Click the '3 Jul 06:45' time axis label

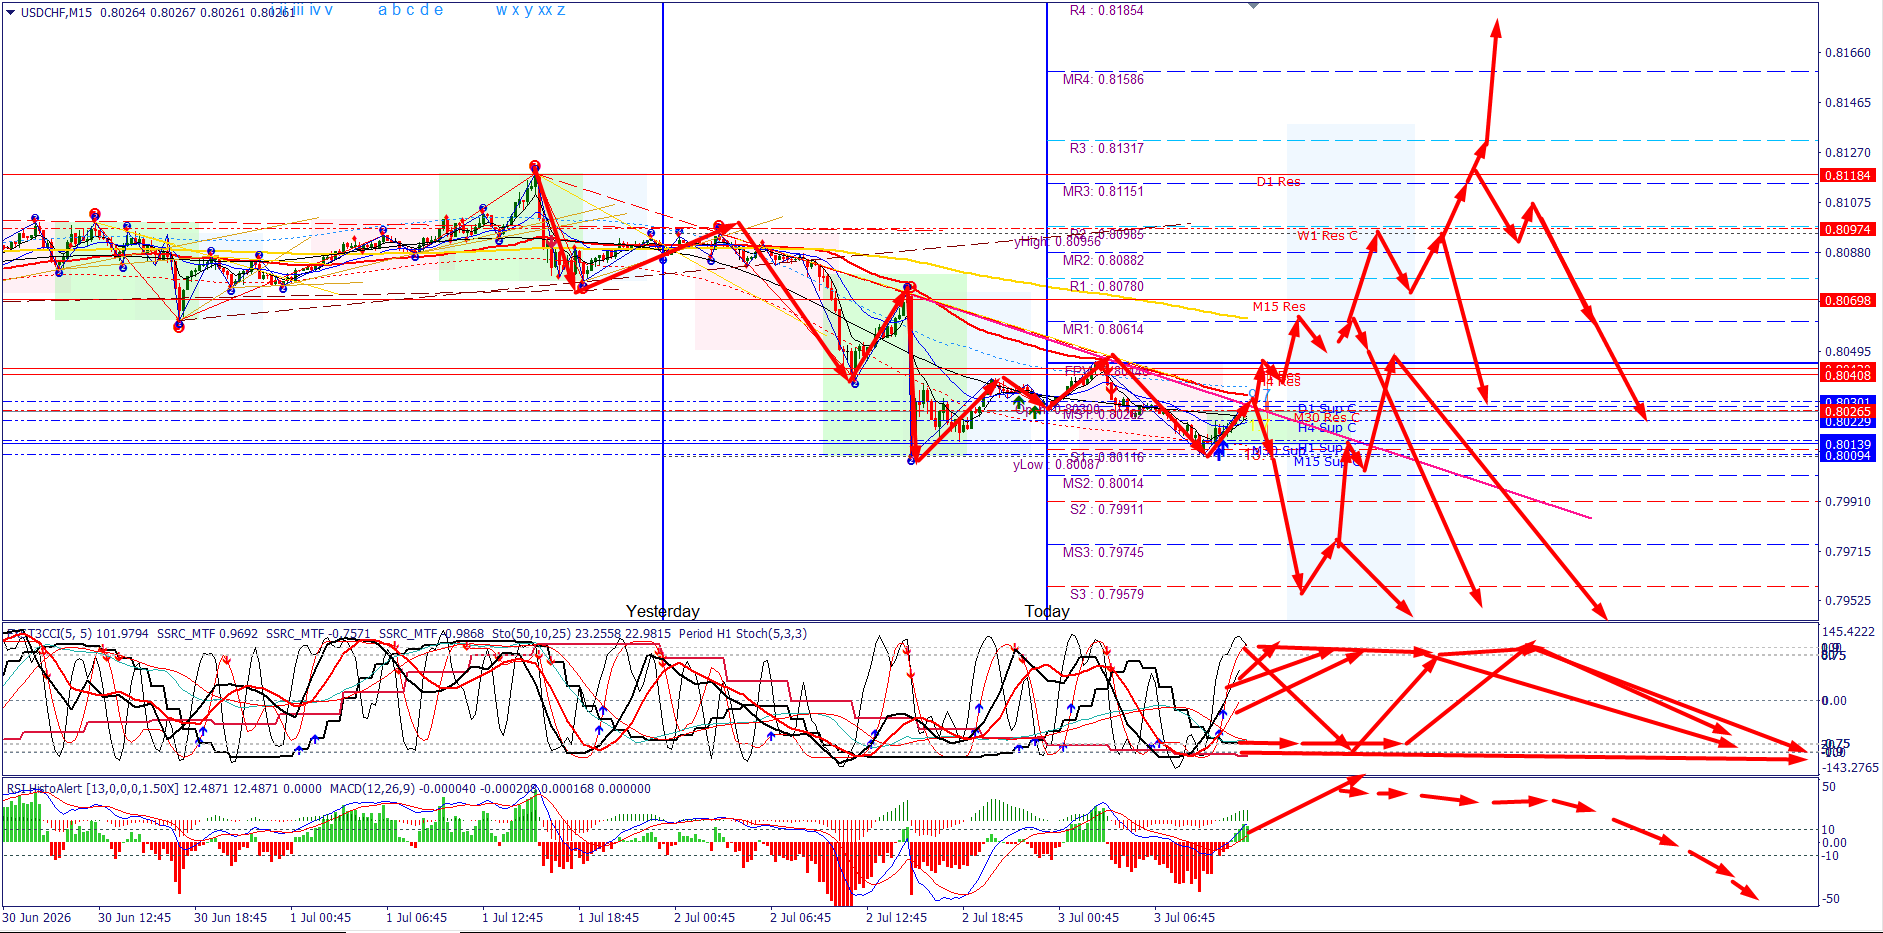click(1185, 917)
